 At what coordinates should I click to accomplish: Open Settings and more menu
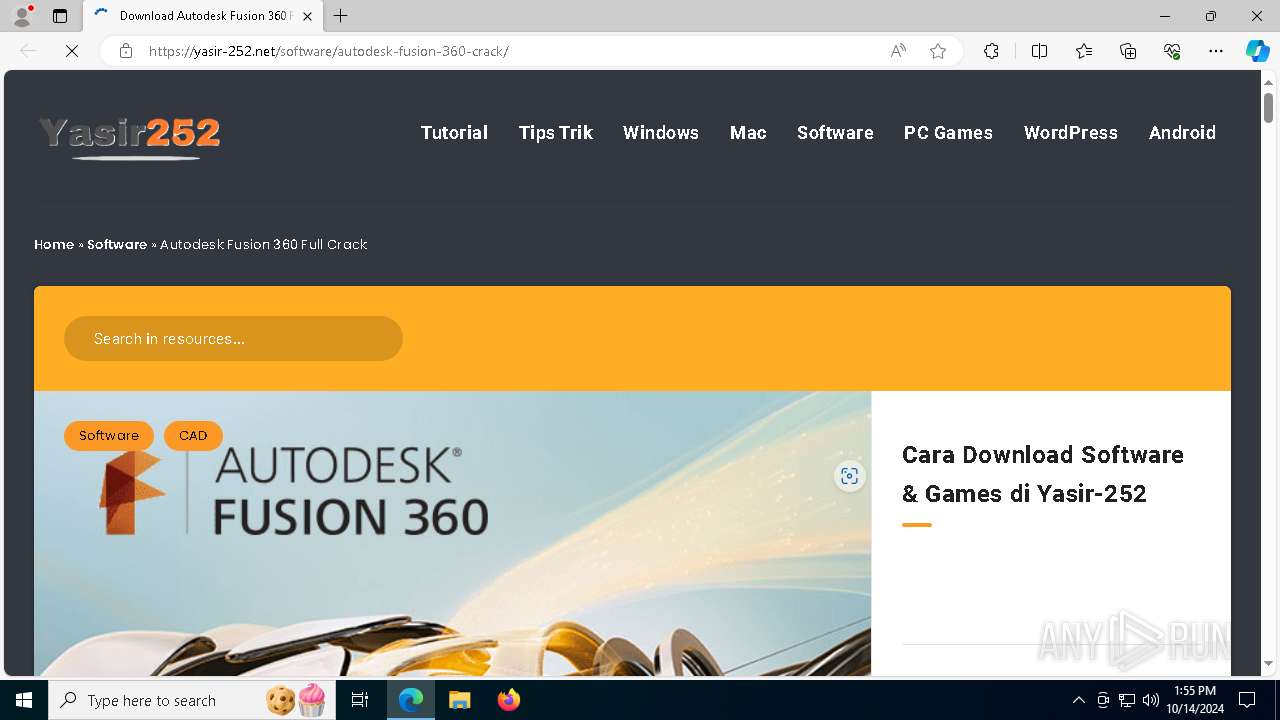tap(1216, 51)
